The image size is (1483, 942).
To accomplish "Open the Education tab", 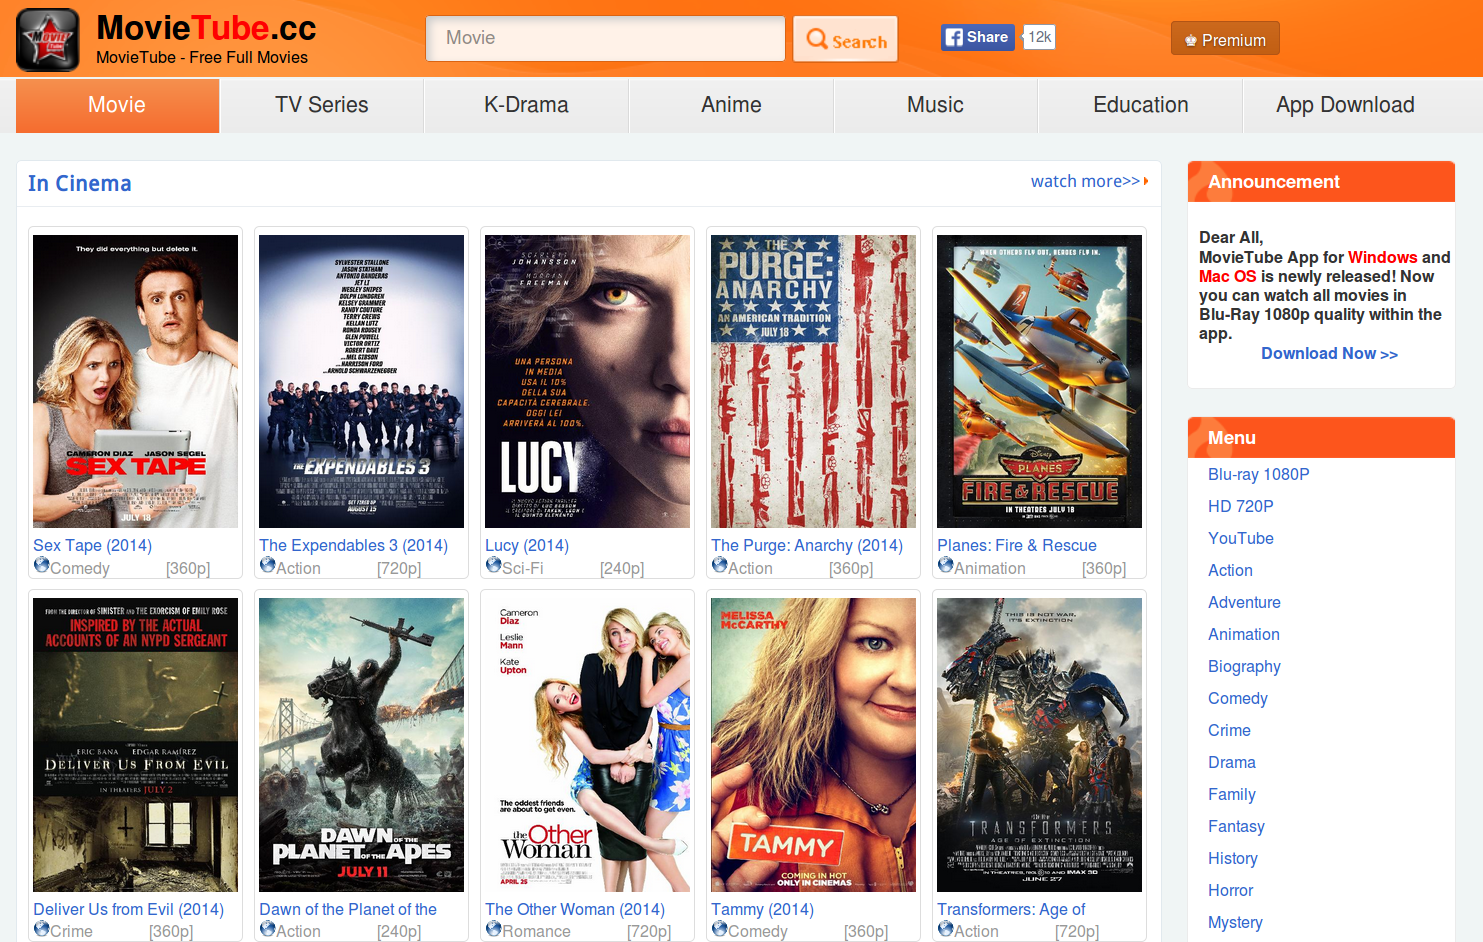I will [x=1141, y=105].
